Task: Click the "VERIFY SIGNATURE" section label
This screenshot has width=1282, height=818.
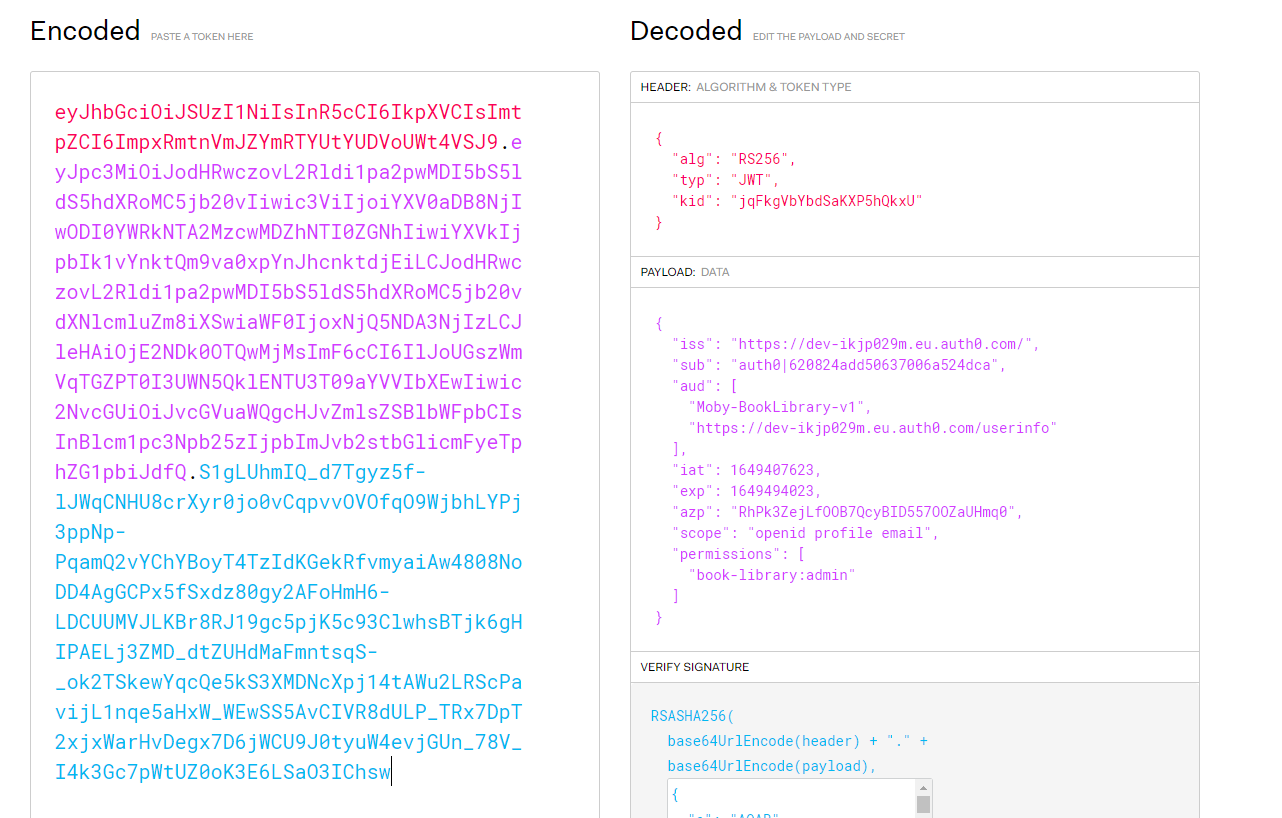Action: 695,667
